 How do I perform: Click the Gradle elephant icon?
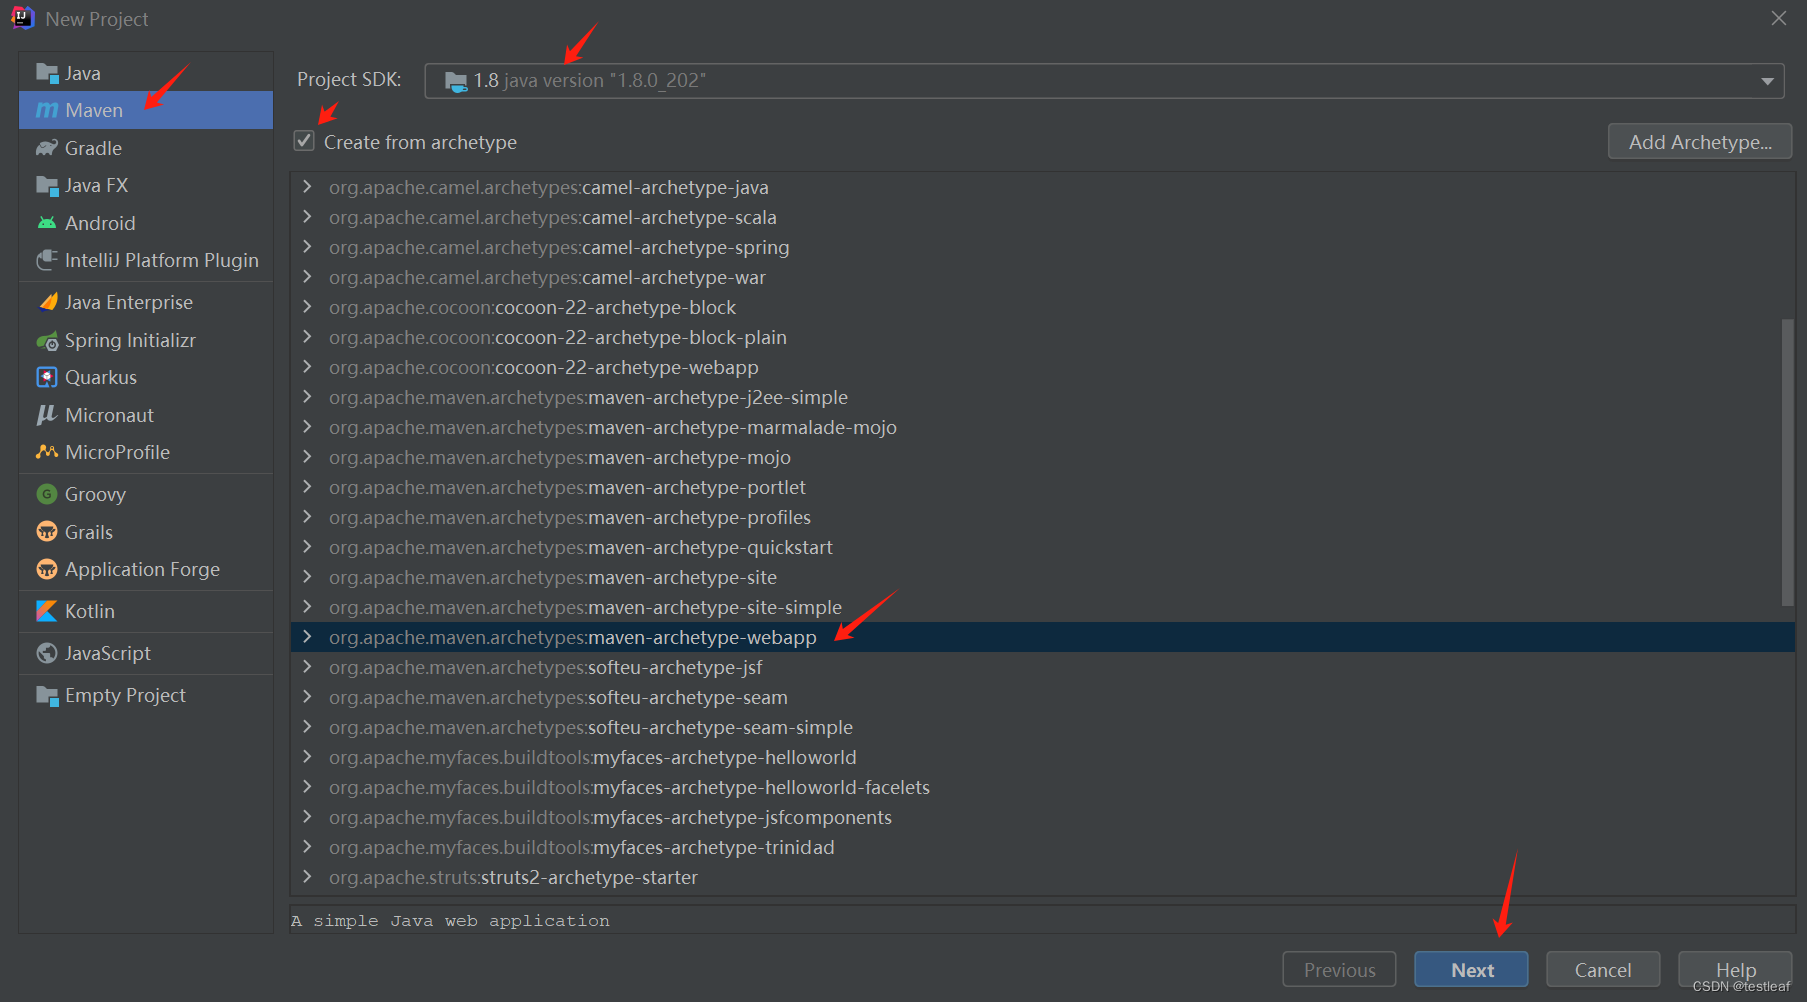pos(47,148)
